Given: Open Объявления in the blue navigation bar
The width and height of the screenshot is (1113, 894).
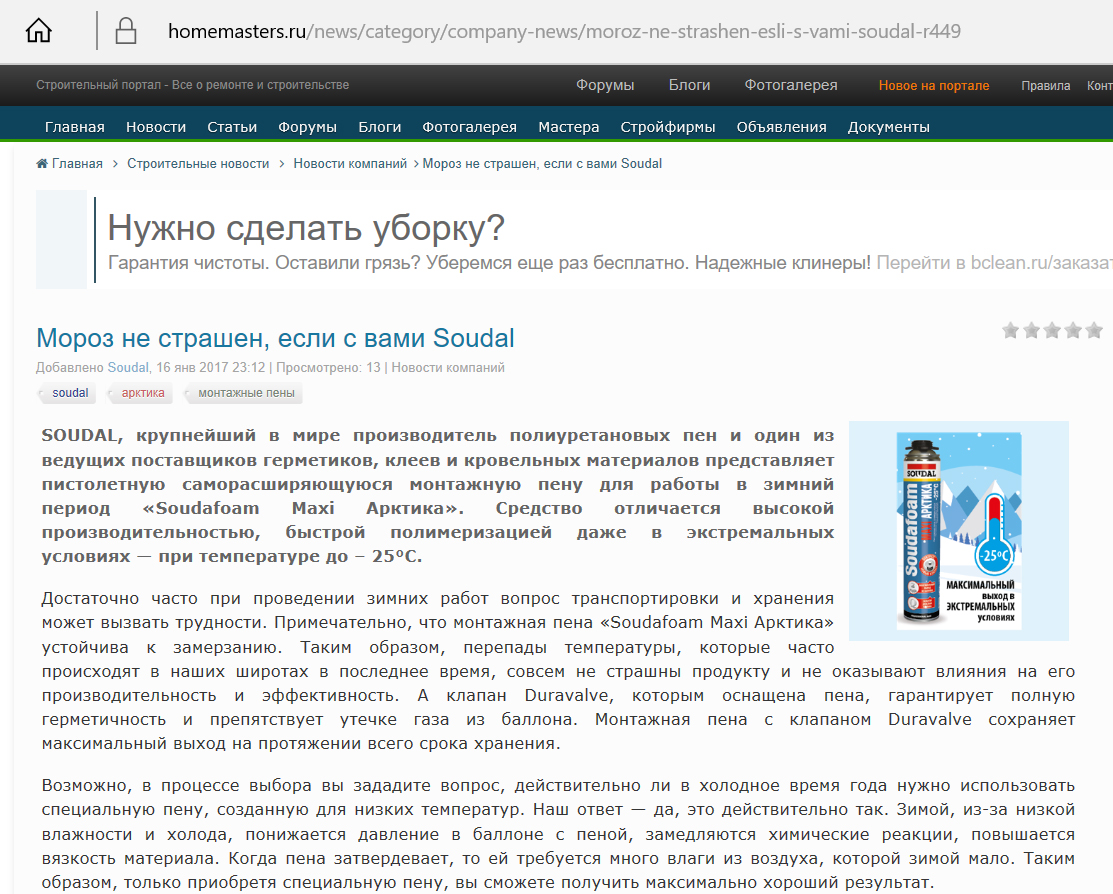Looking at the screenshot, I should [782, 127].
